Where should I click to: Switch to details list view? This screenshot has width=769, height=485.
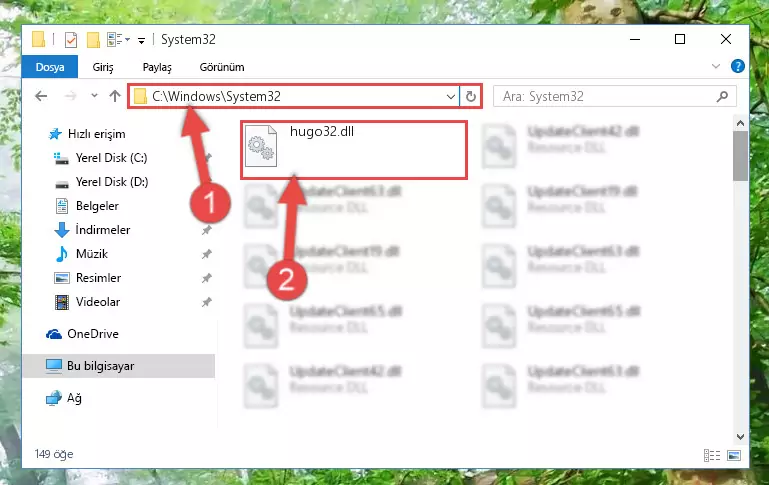click(x=712, y=456)
